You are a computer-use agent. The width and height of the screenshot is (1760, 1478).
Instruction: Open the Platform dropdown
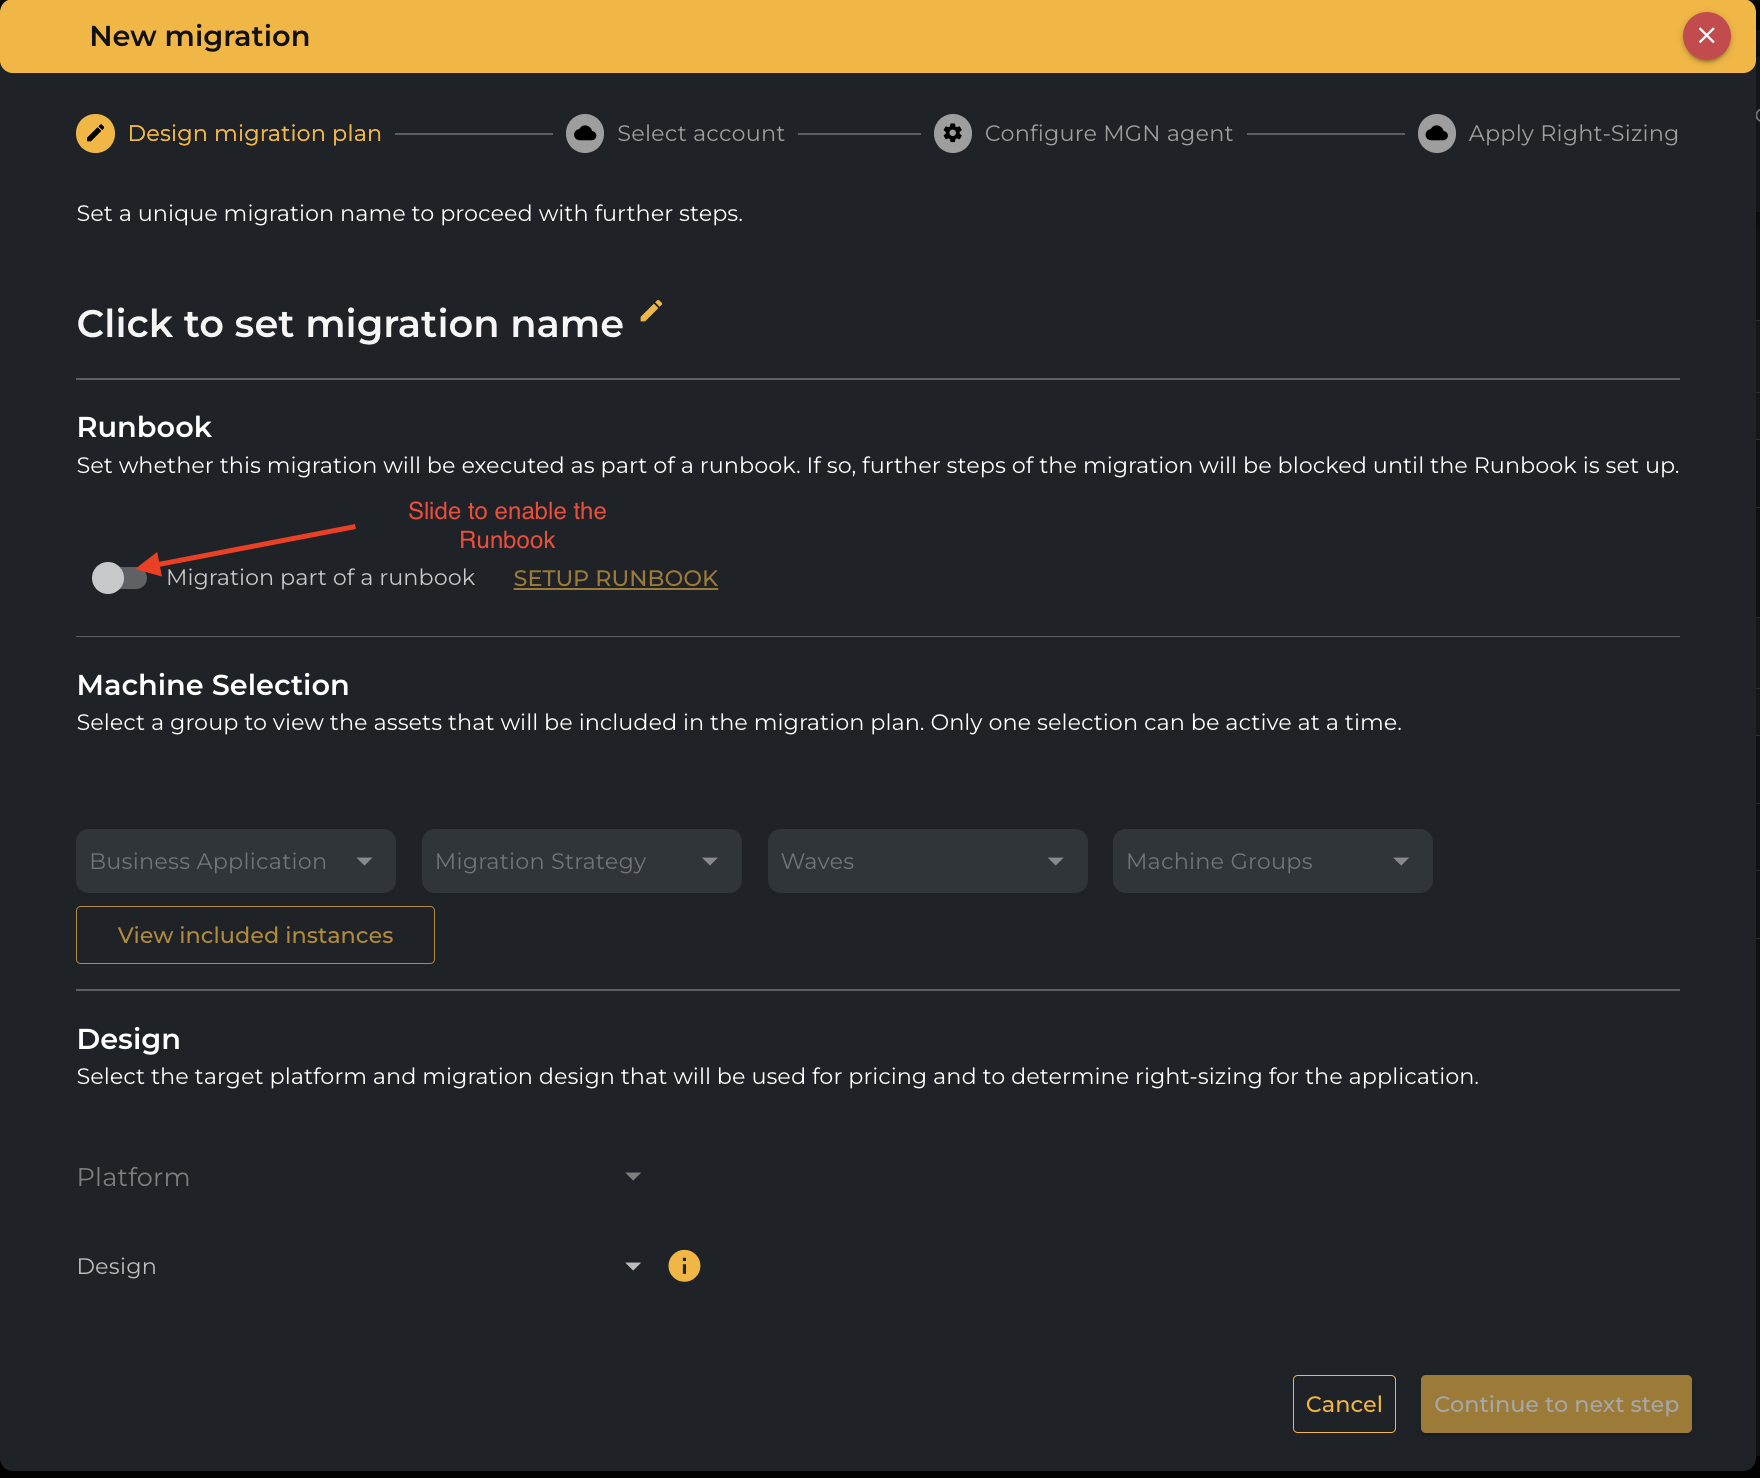(359, 1177)
